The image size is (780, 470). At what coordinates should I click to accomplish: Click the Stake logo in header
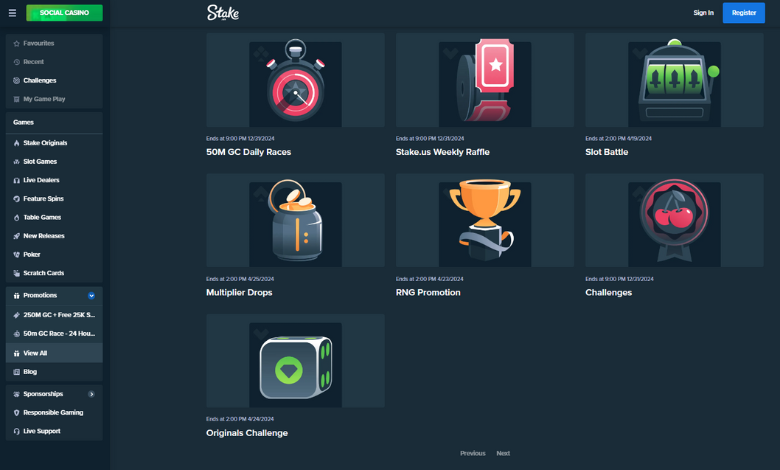pos(223,13)
